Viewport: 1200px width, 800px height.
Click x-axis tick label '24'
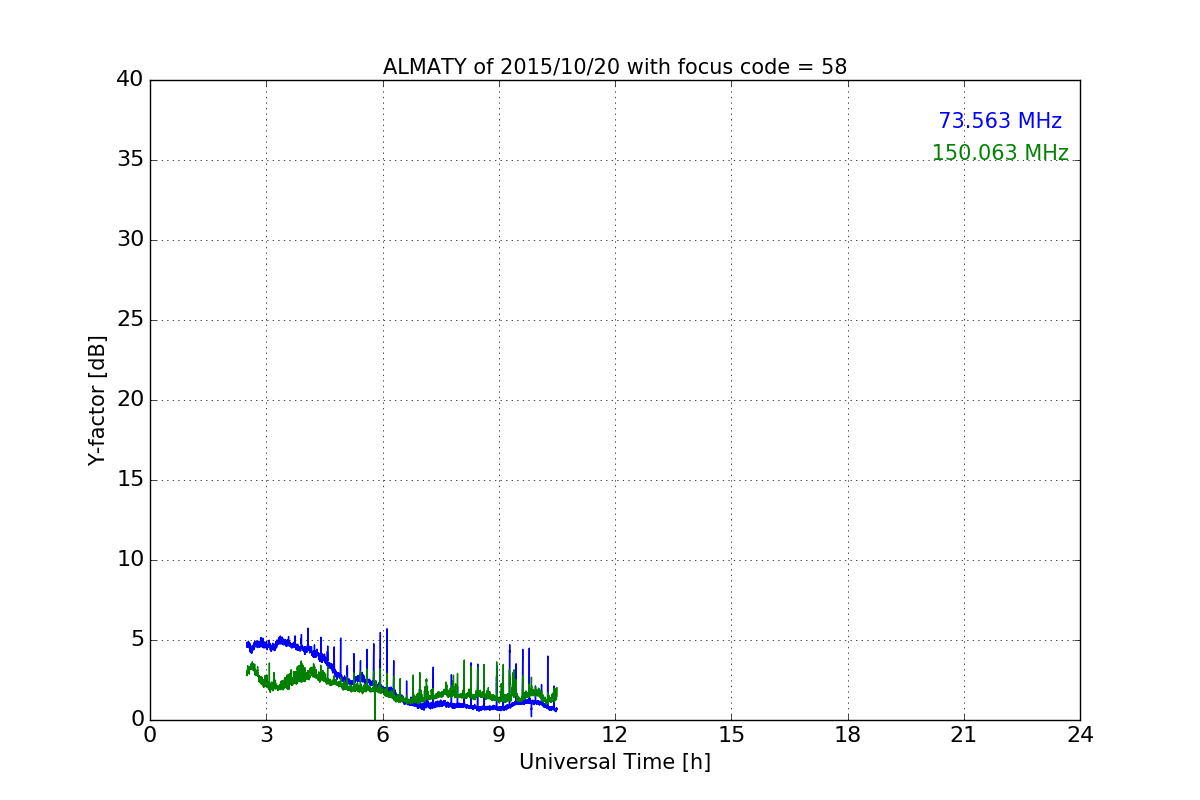(1080, 735)
